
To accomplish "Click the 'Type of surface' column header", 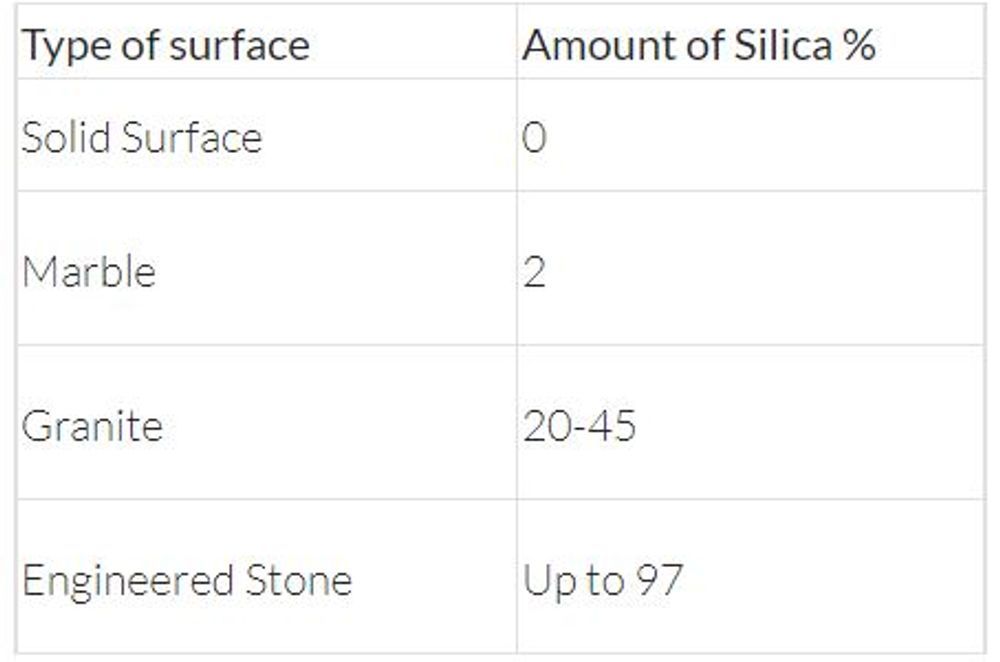I will [166, 46].
